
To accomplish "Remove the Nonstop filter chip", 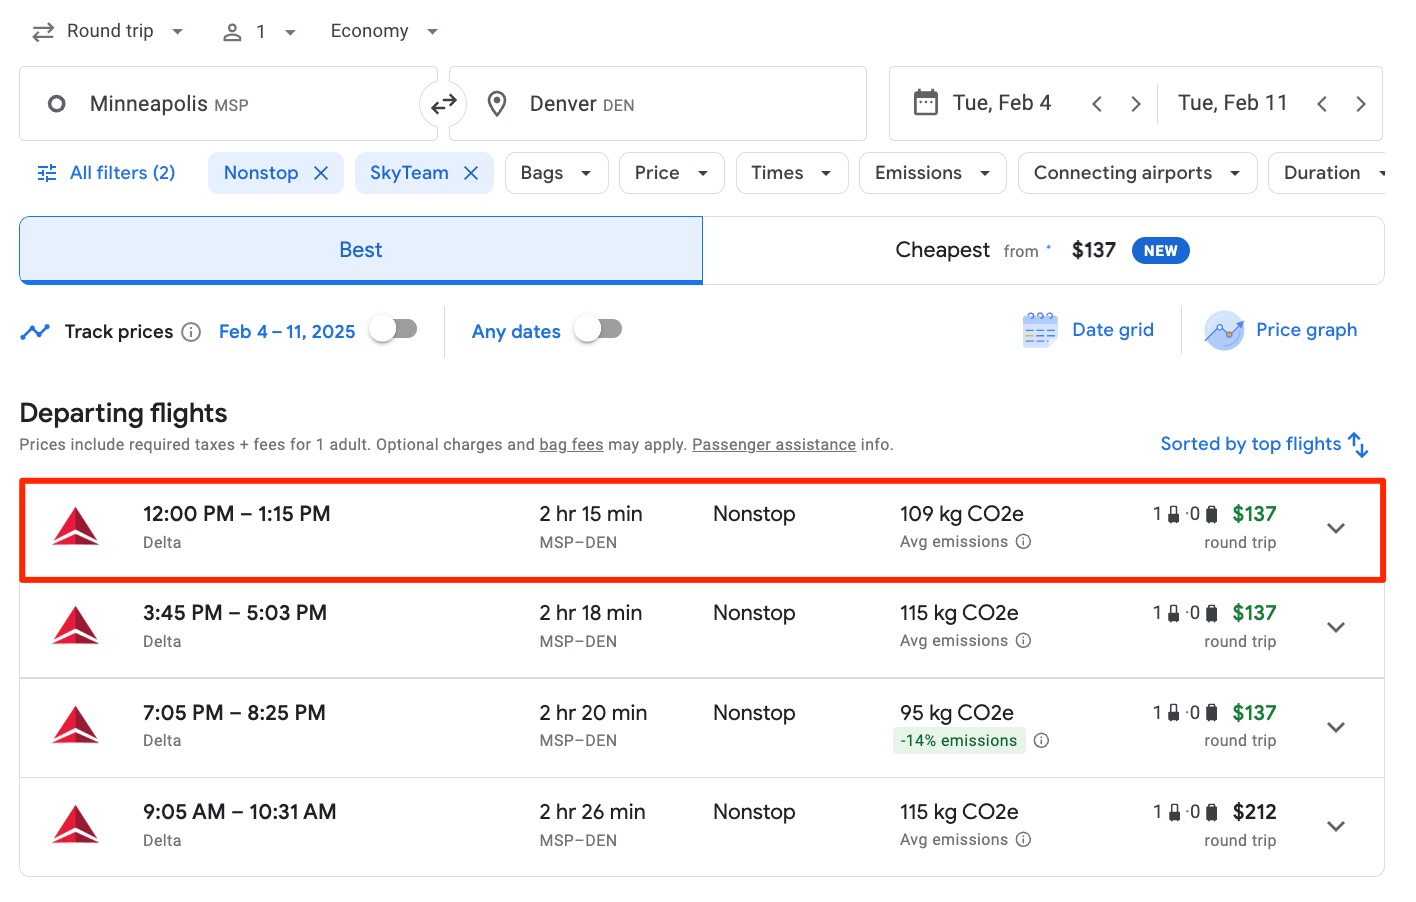I will coord(321,172).
